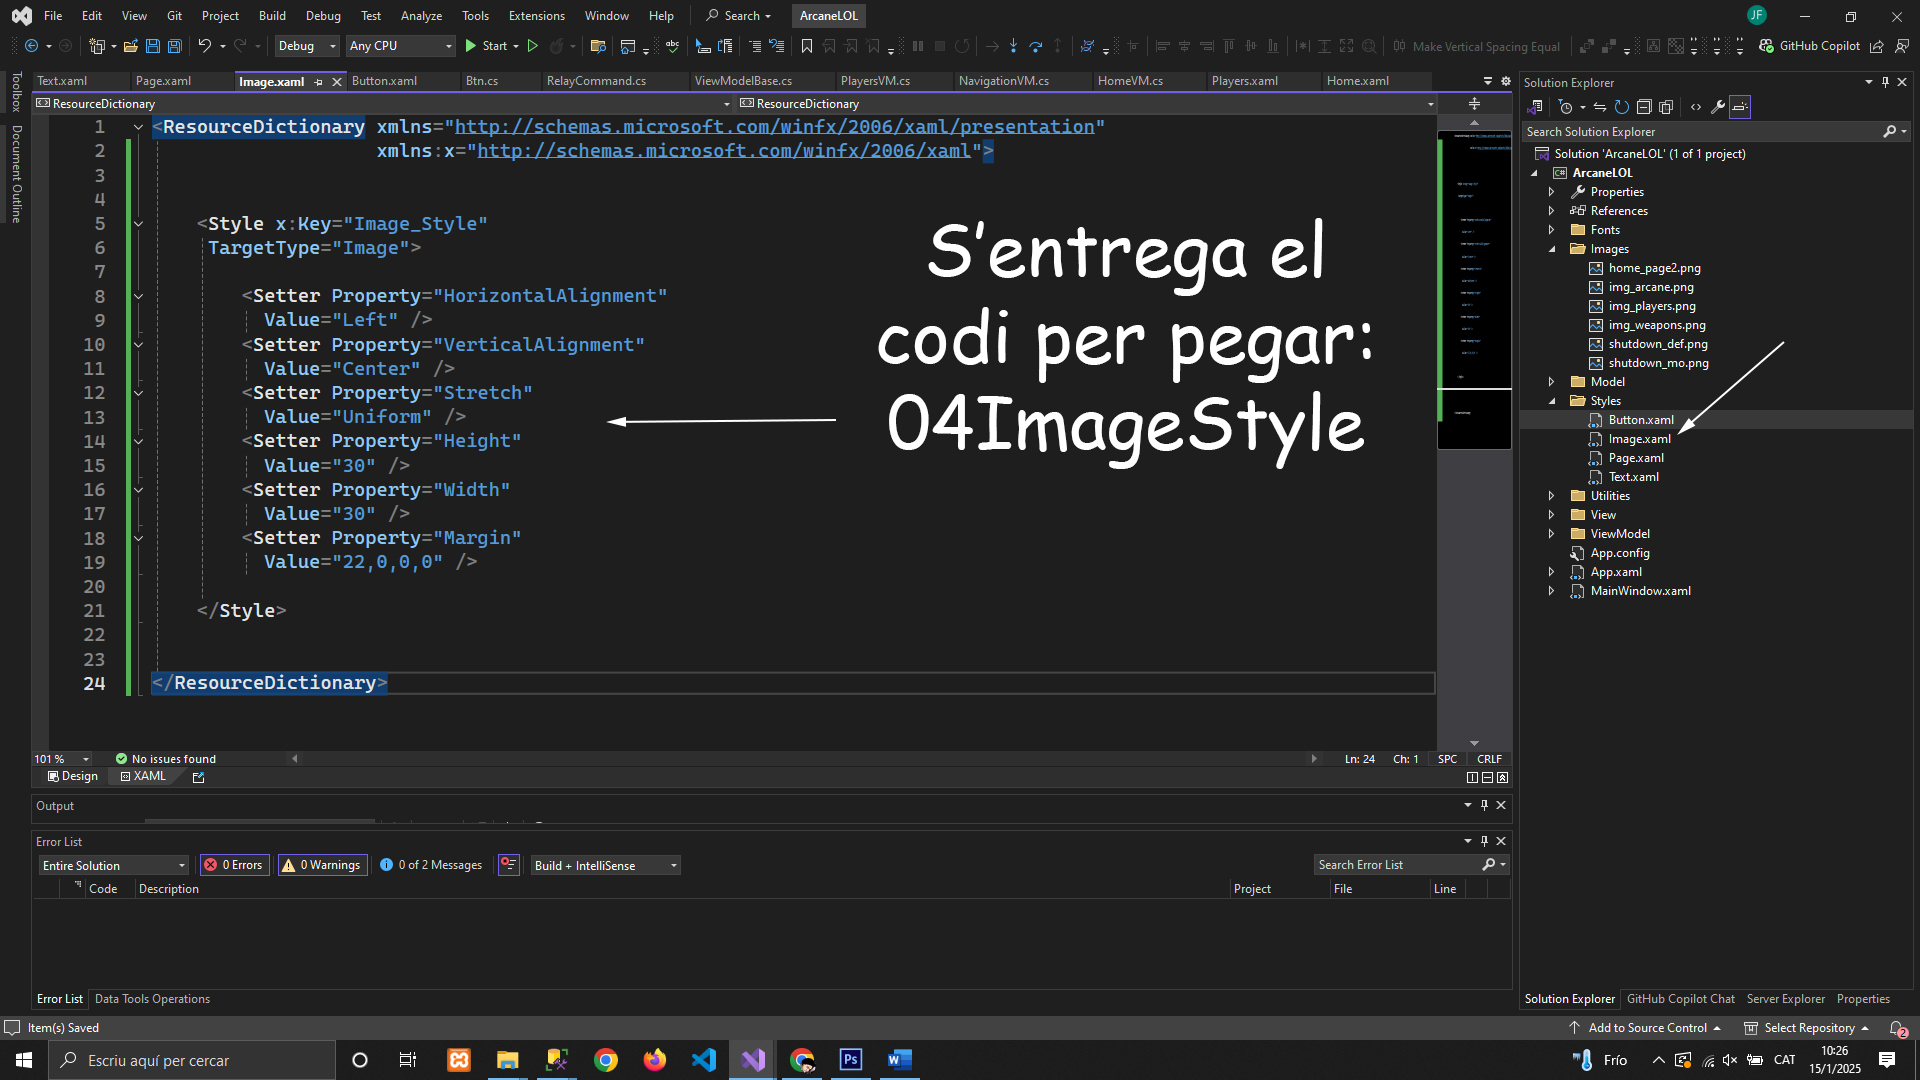Open the Debug configuration dropdown
1920x1080 pixels.
pos(307,46)
